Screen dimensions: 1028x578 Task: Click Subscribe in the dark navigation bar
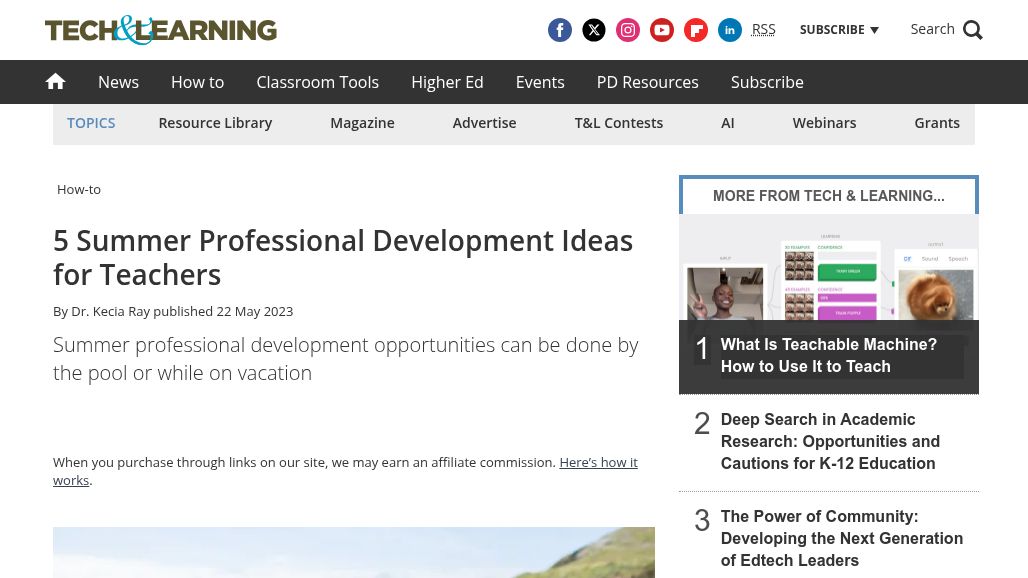(767, 82)
